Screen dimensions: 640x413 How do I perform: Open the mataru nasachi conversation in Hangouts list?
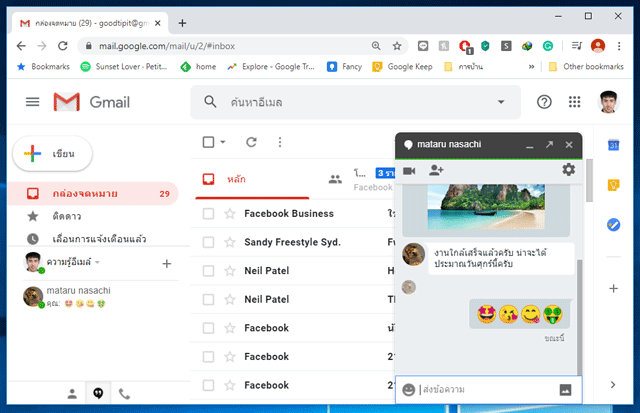100,297
